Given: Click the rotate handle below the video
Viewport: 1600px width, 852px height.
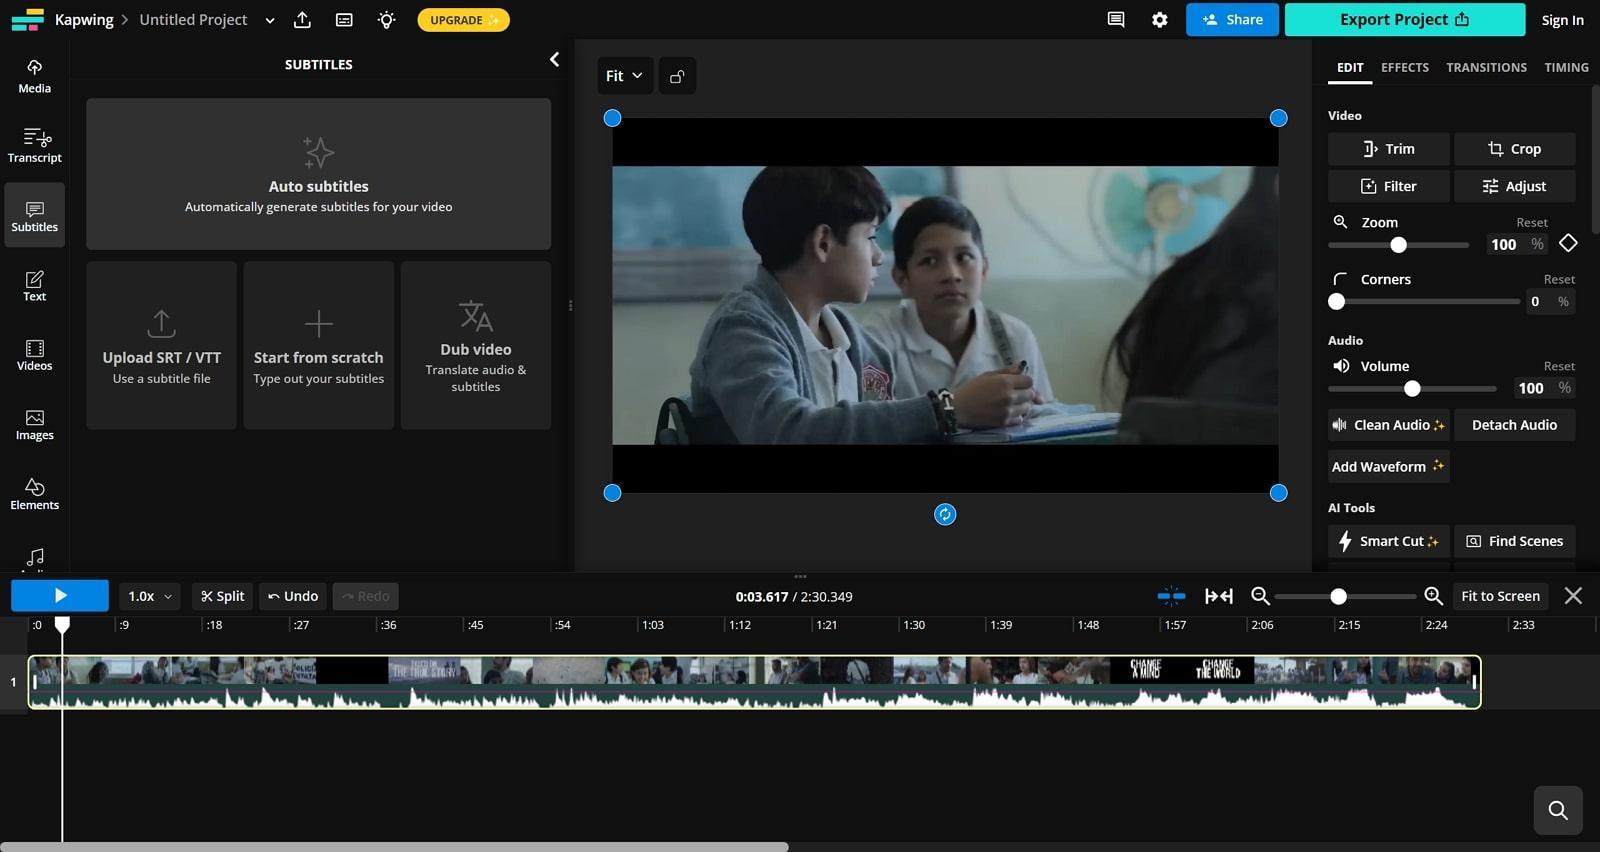Looking at the screenshot, I should click(945, 514).
